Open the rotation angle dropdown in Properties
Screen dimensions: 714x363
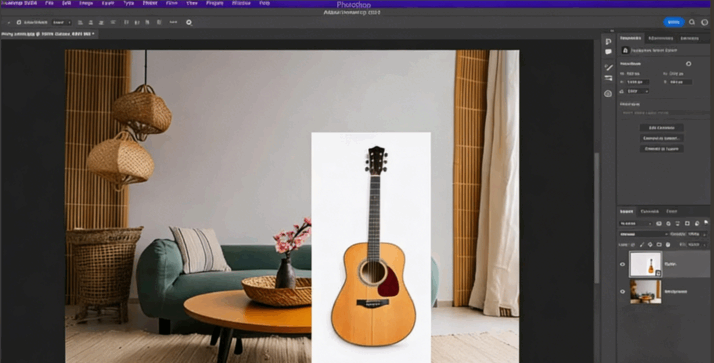[638, 91]
